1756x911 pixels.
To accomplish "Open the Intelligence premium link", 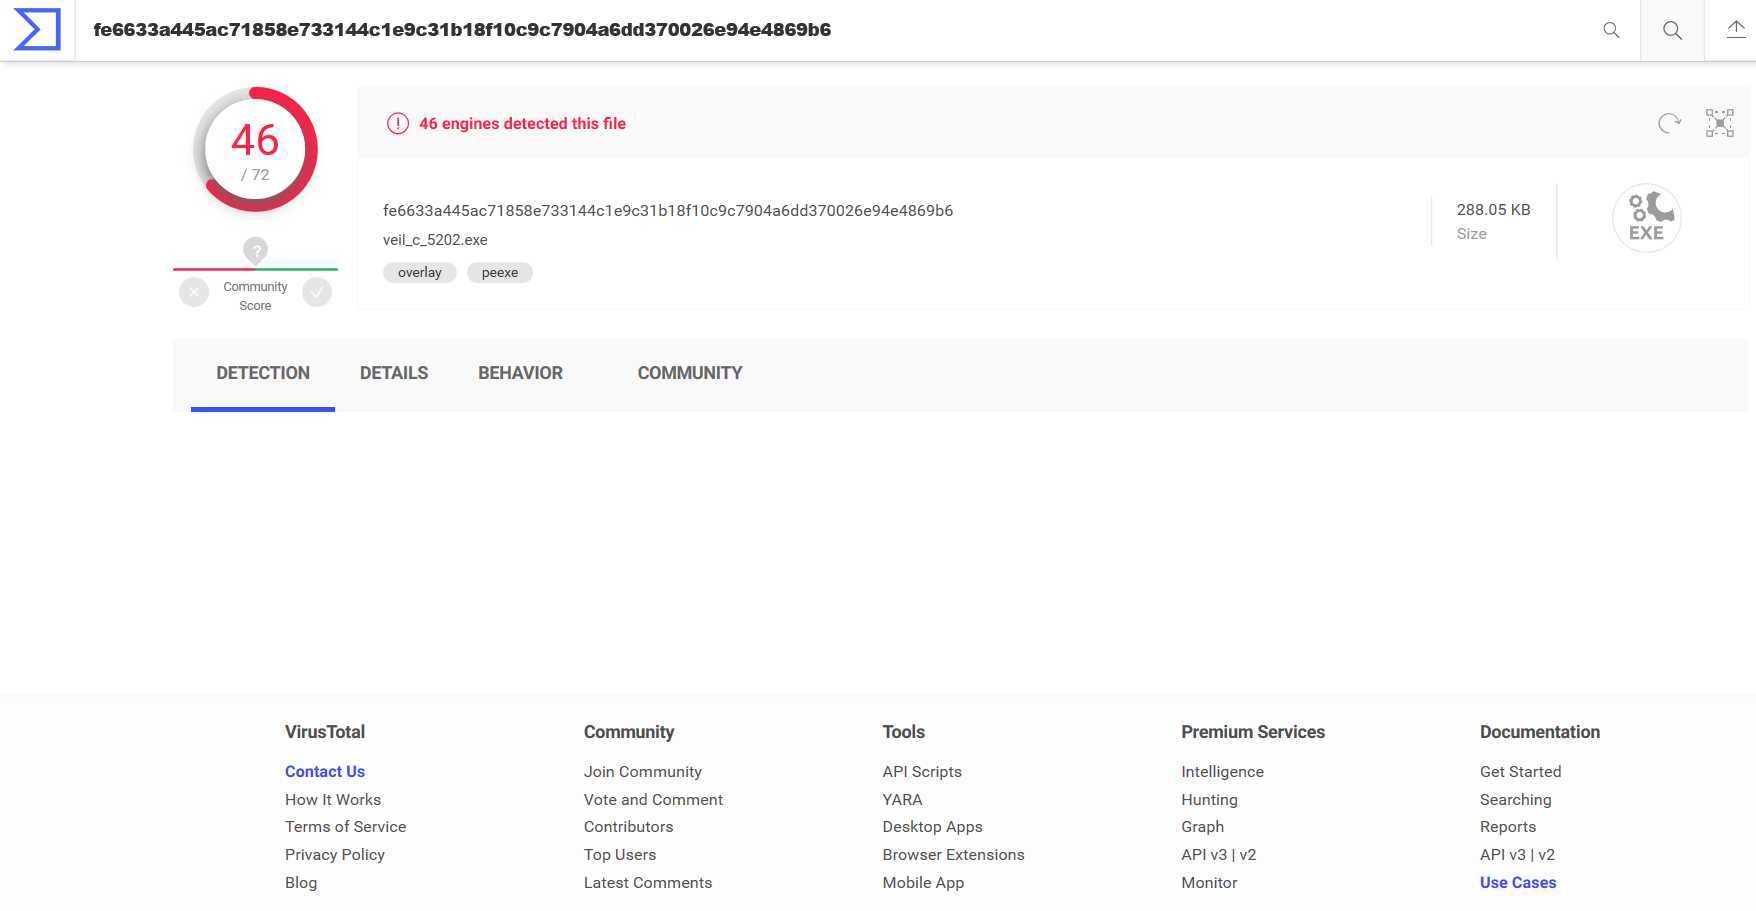I will pyautogui.click(x=1222, y=772).
